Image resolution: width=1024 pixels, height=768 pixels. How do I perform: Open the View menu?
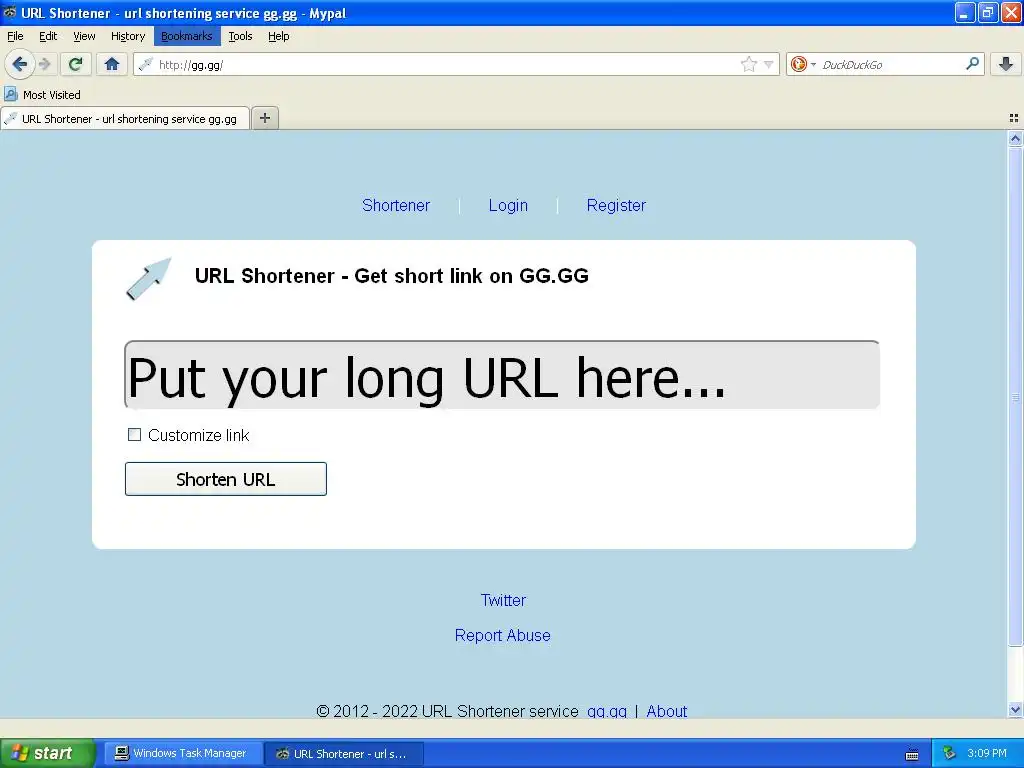[x=84, y=36]
